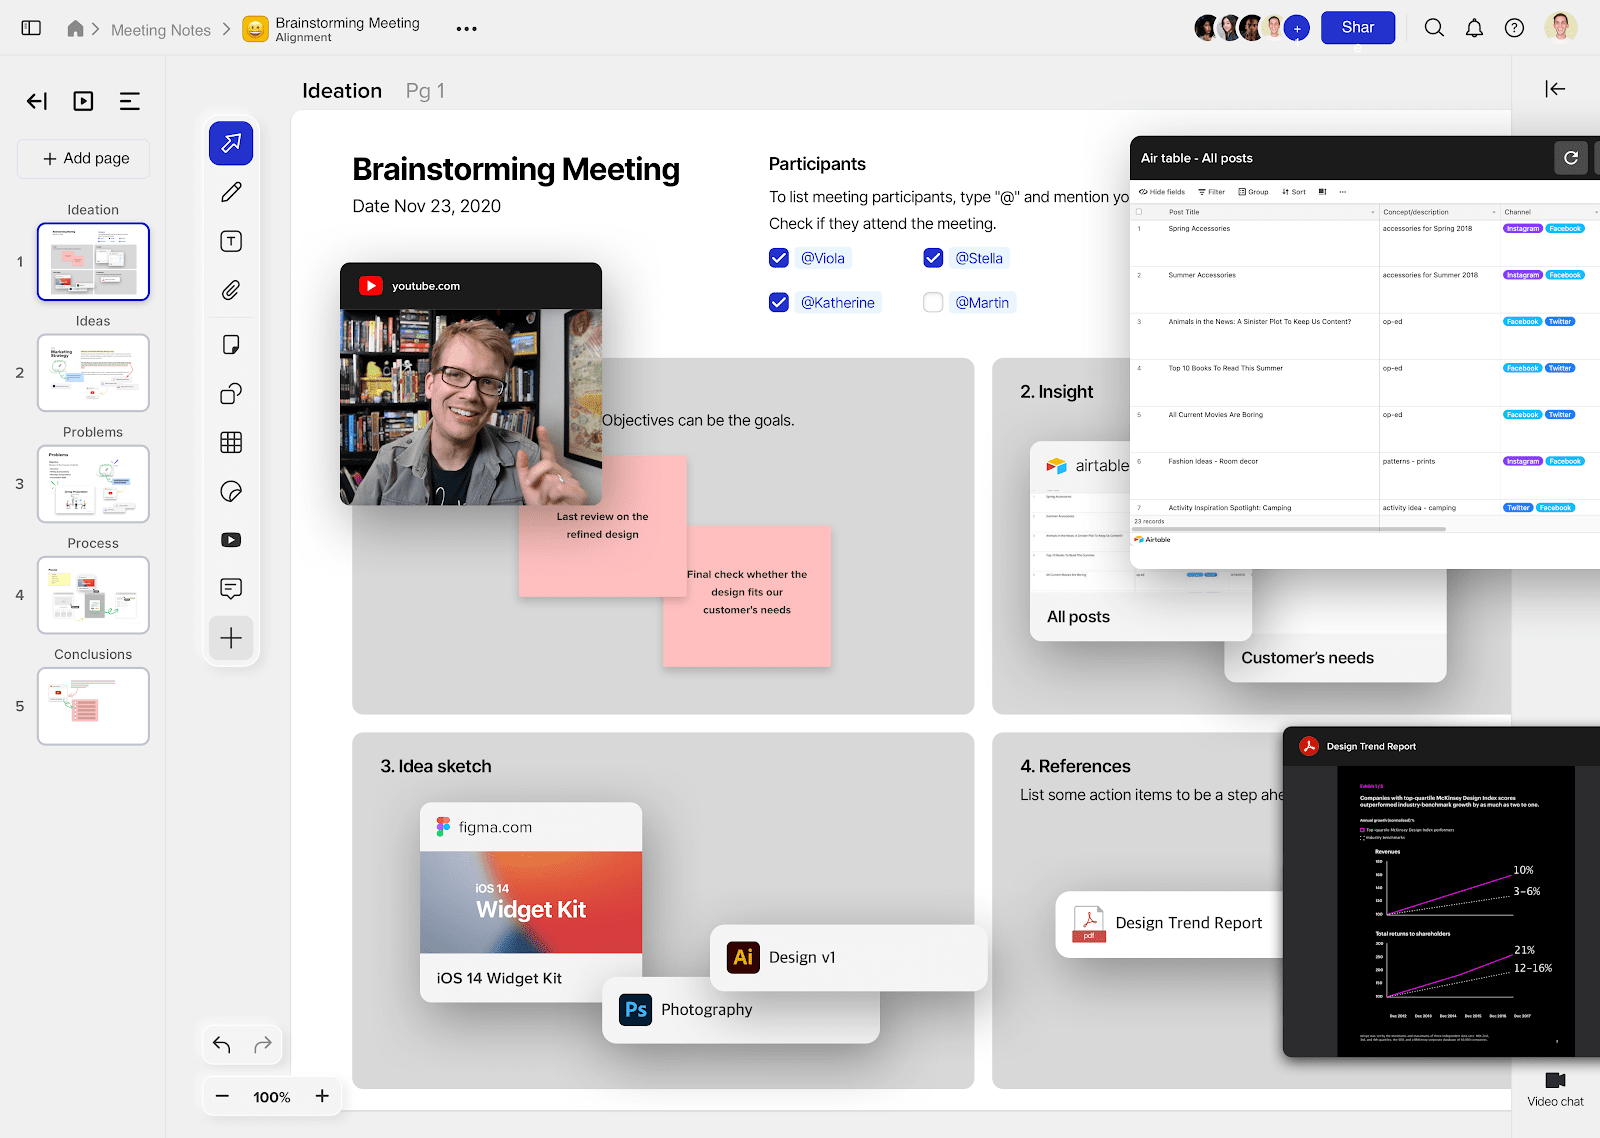This screenshot has height=1138, width=1600.
Task: Refresh the Air table embed
Action: (x=1571, y=158)
